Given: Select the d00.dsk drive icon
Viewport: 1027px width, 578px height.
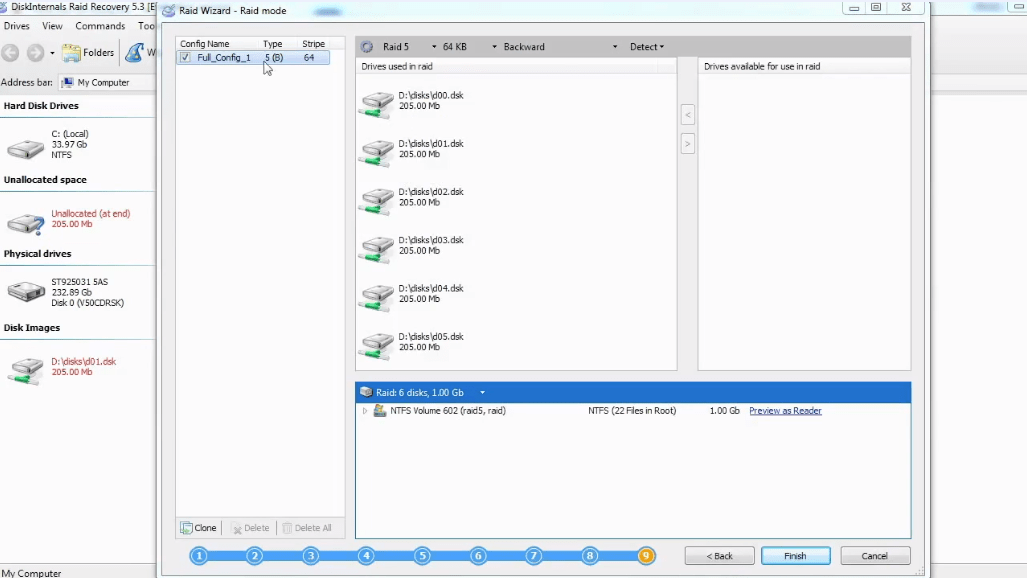Looking at the screenshot, I should (377, 103).
